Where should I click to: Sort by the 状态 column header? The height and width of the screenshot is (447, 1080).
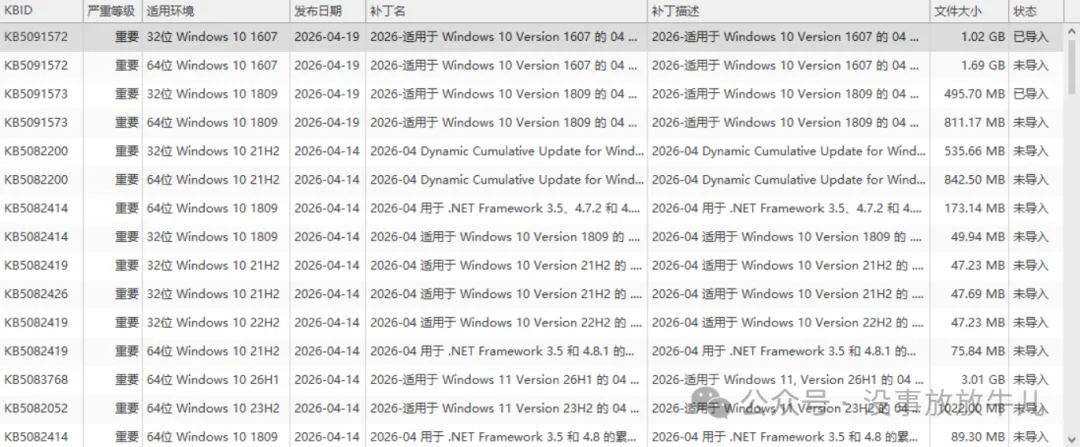click(x=1037, y=11)
